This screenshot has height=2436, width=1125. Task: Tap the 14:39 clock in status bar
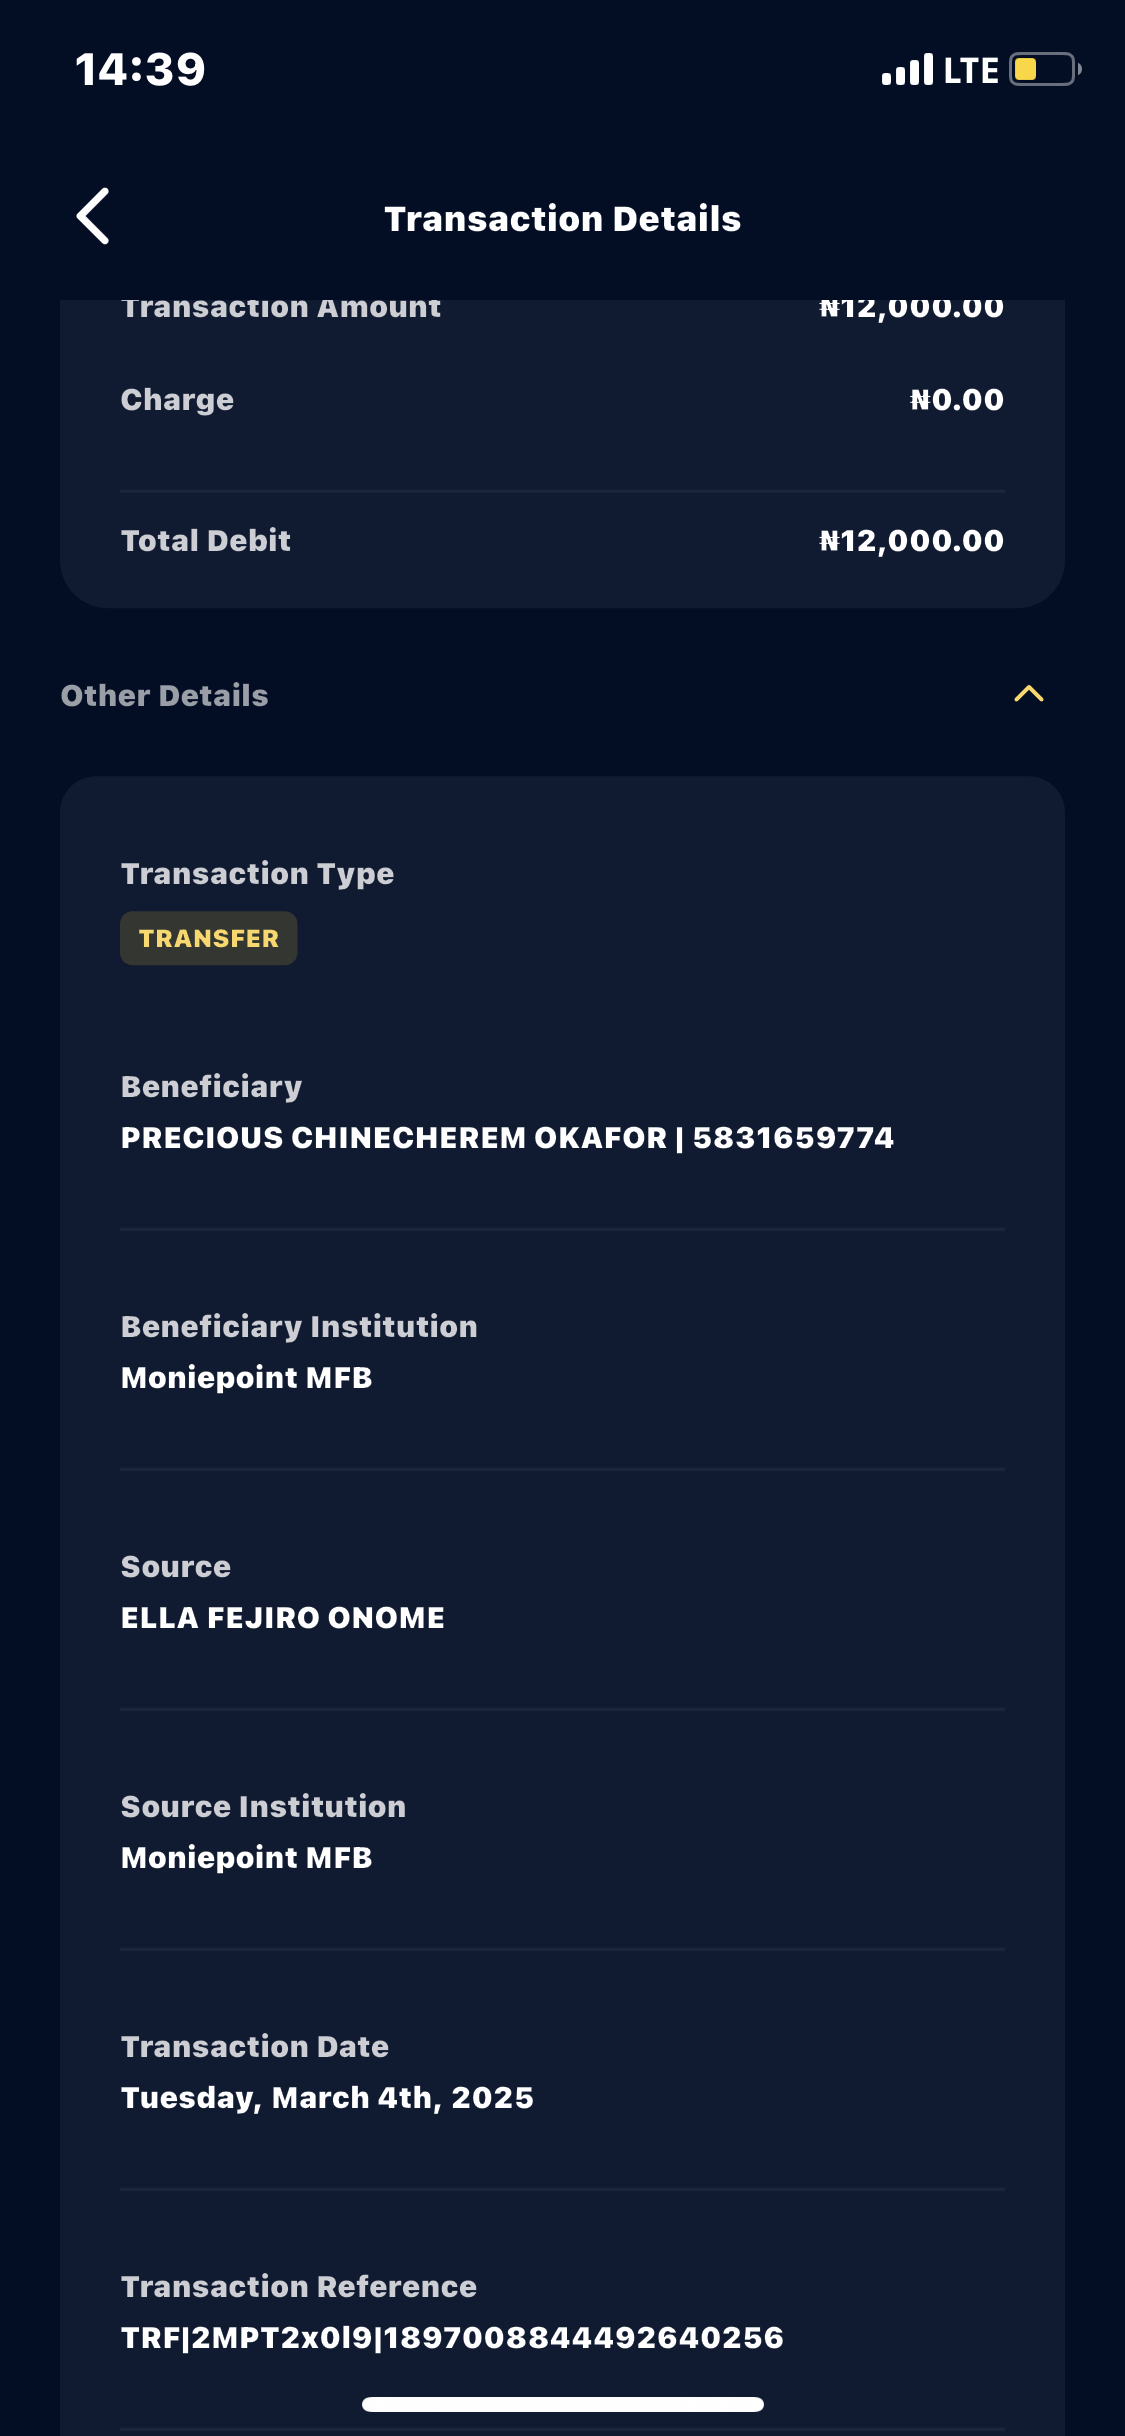pos(140,70)
